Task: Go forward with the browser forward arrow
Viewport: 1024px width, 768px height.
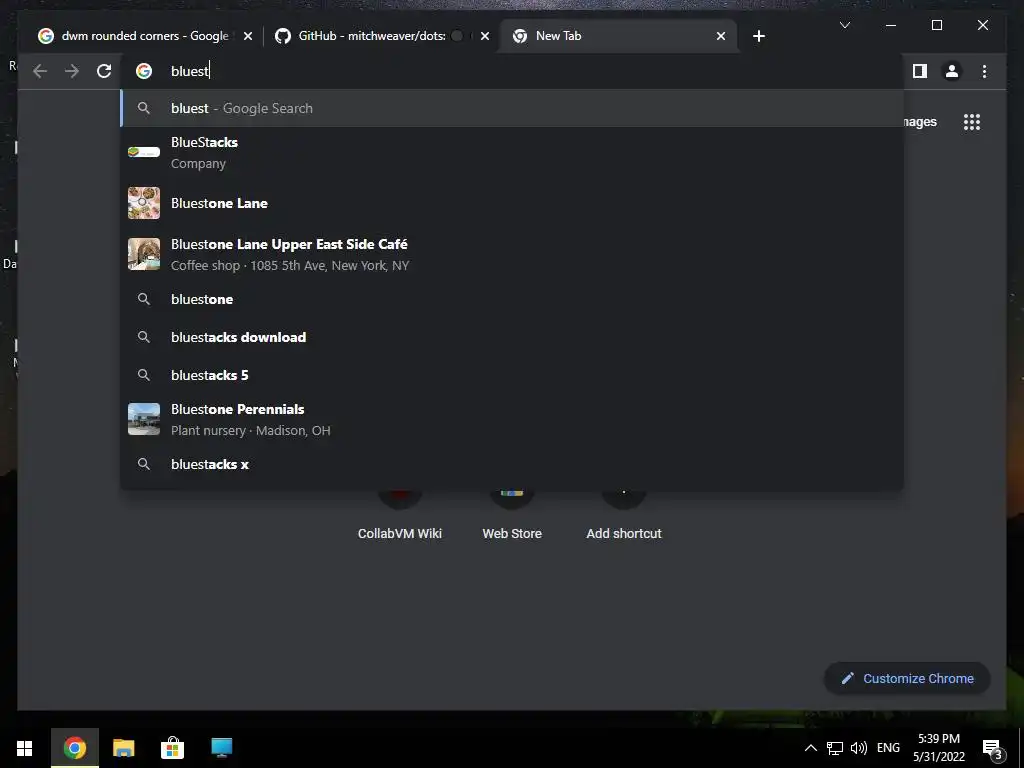Action: coord(72,71)
